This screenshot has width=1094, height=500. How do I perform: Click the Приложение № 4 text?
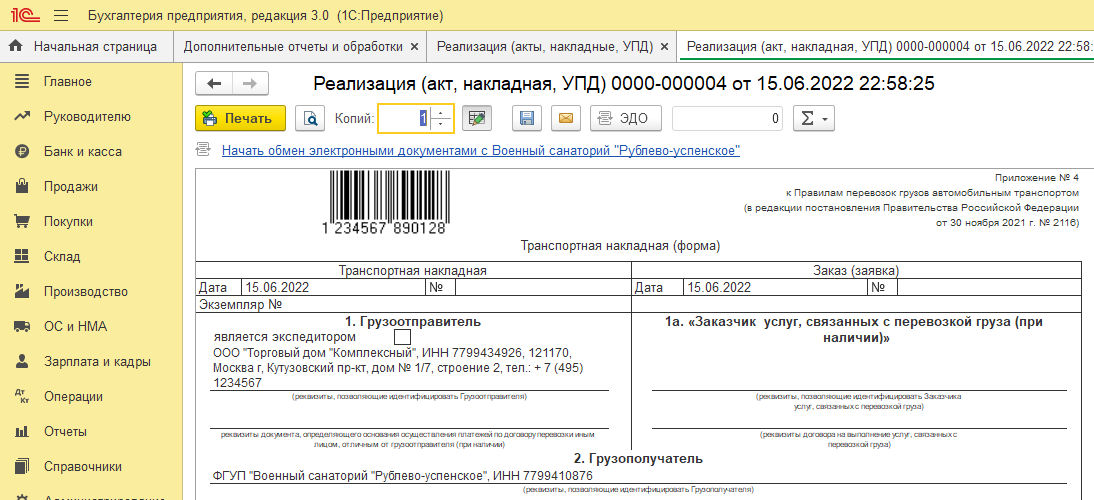coord(1037,178)
